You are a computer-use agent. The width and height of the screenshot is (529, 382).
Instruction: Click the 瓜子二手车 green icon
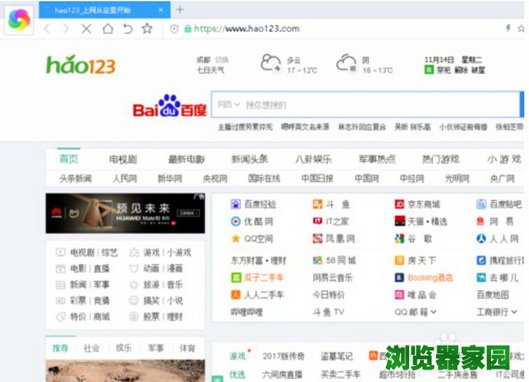tap(236, 277)
